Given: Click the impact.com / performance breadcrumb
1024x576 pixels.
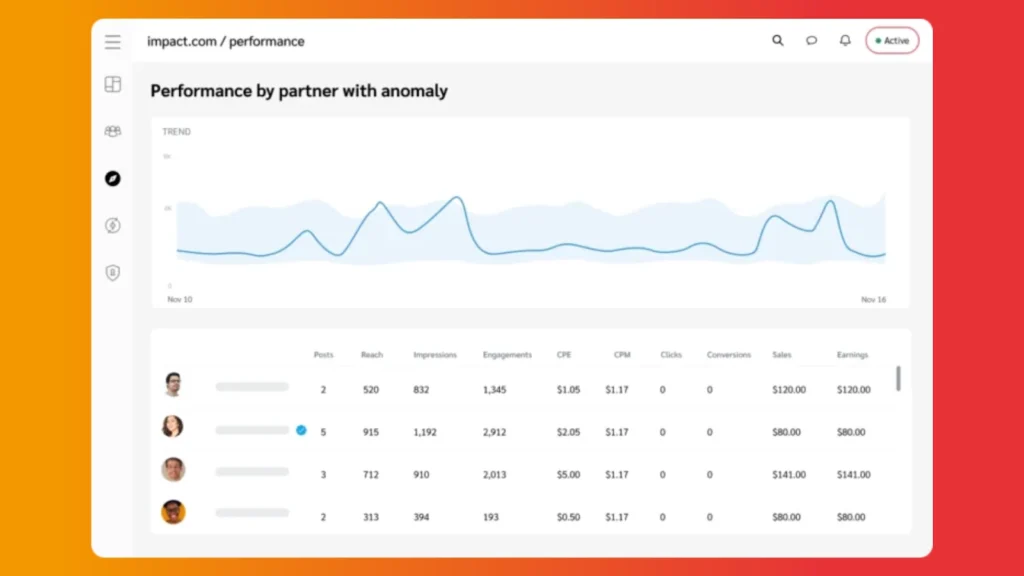Looking at the screenshot, I should point(226,42).
